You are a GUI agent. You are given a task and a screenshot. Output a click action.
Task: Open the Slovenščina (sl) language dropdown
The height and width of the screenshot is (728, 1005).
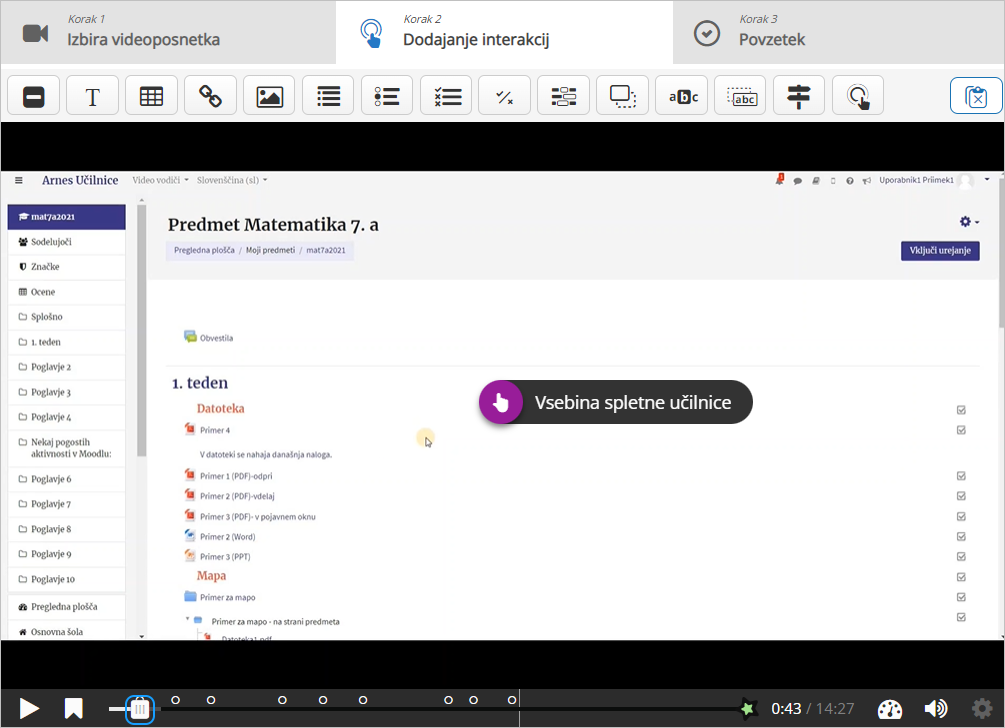pyautogui.click(x=232, y=180)
